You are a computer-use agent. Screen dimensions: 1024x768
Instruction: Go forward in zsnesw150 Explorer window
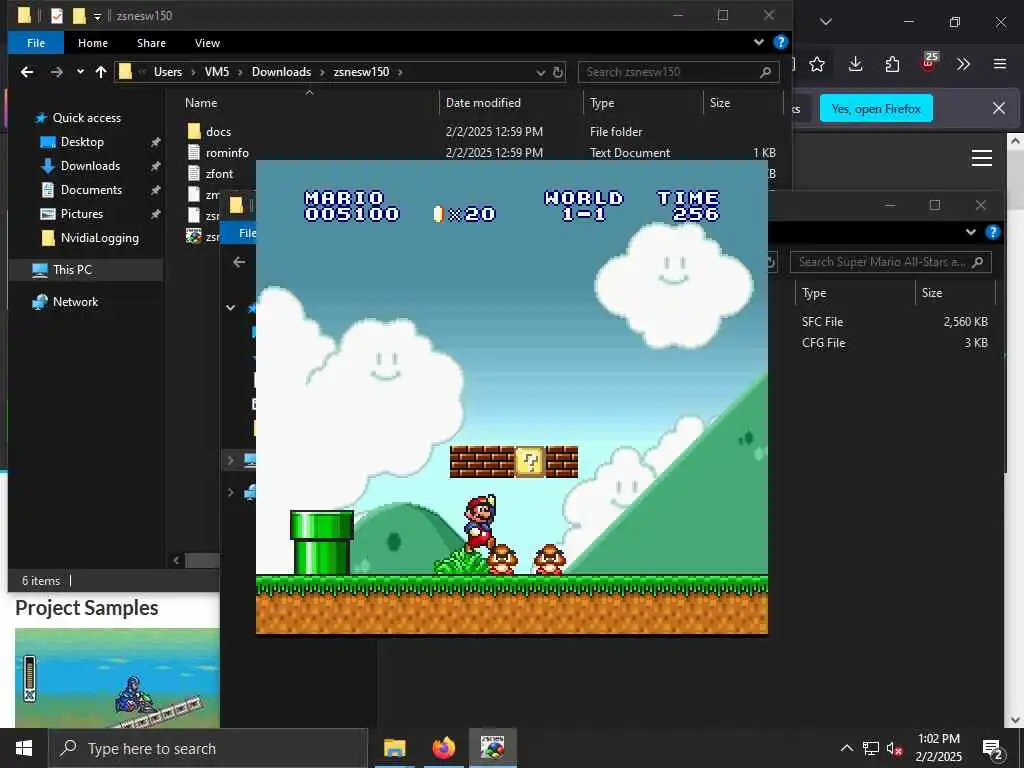[57, 72]
